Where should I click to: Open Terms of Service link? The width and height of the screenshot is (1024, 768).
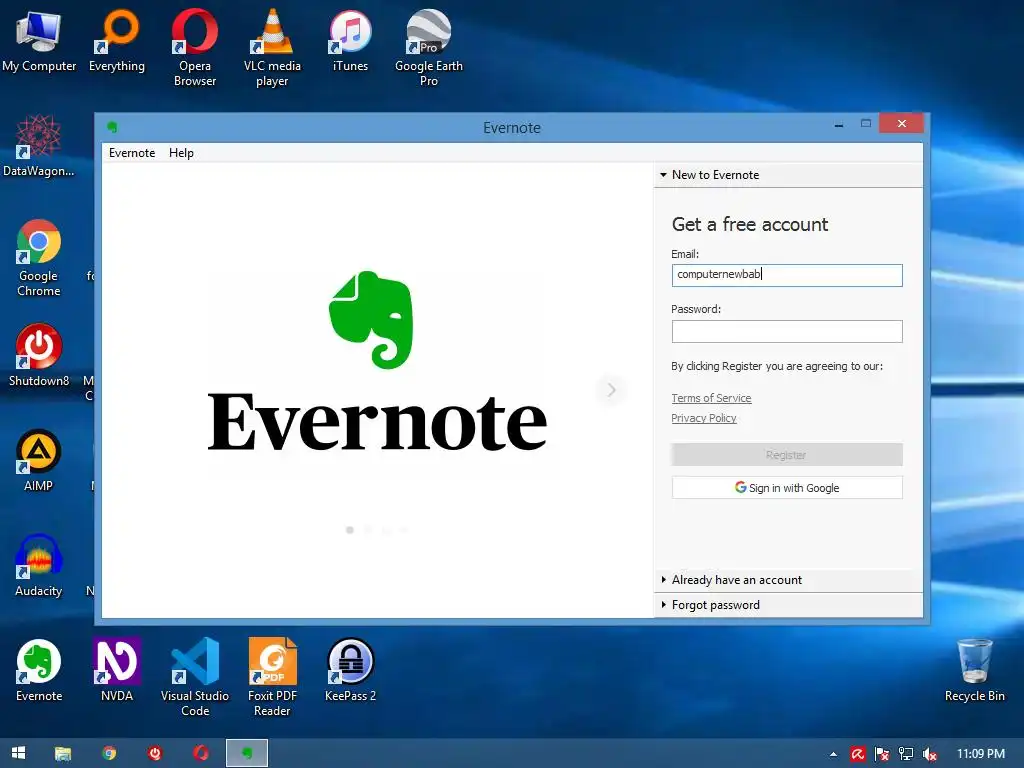[711, 398]
